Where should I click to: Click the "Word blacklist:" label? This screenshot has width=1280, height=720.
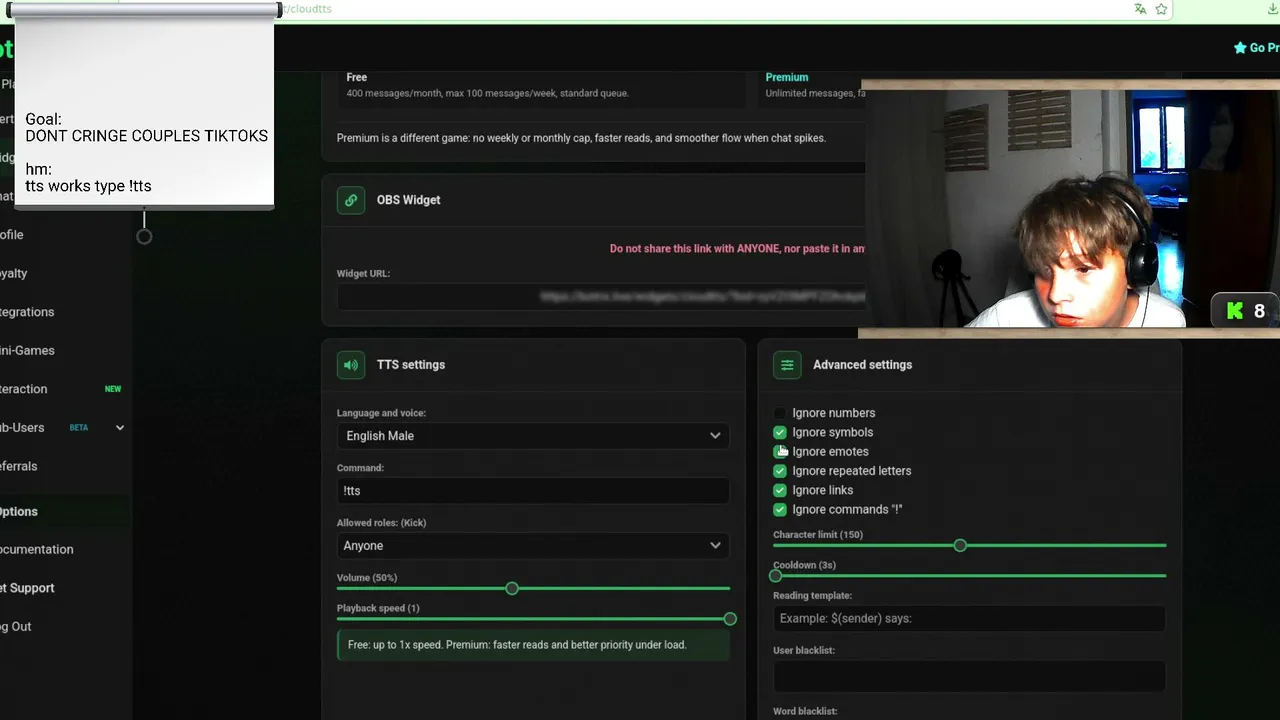(805, 712)
